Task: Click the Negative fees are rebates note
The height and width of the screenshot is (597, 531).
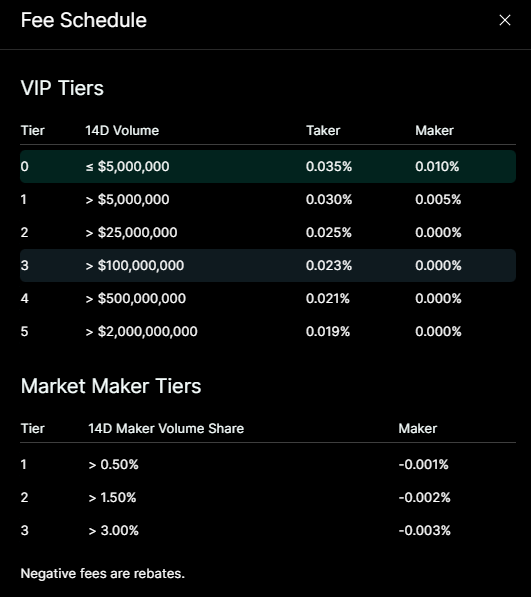Action: 102,573
